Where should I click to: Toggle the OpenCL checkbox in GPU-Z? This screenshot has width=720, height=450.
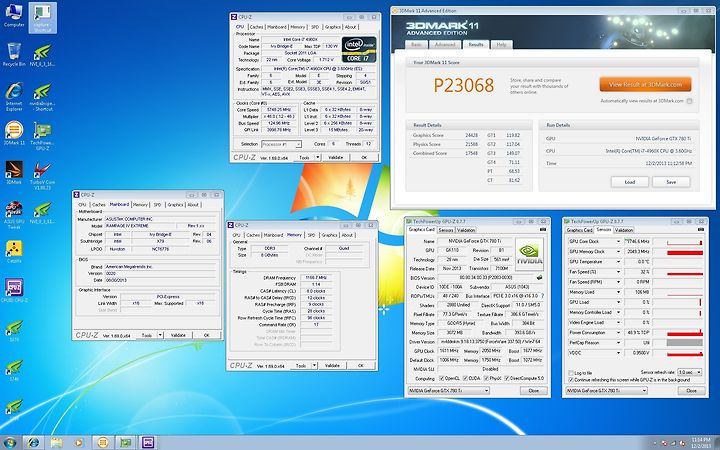pos(442,378)
